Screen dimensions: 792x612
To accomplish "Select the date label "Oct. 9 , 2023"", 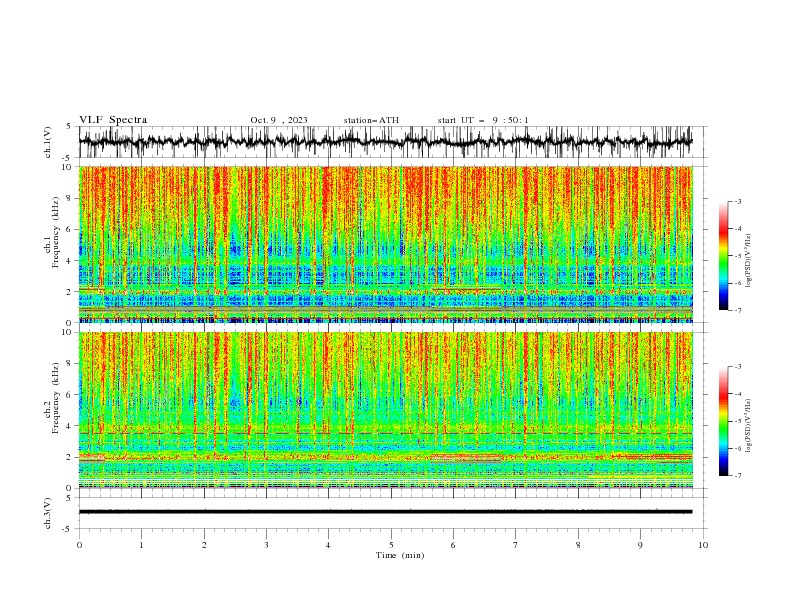I will [279, 120].
